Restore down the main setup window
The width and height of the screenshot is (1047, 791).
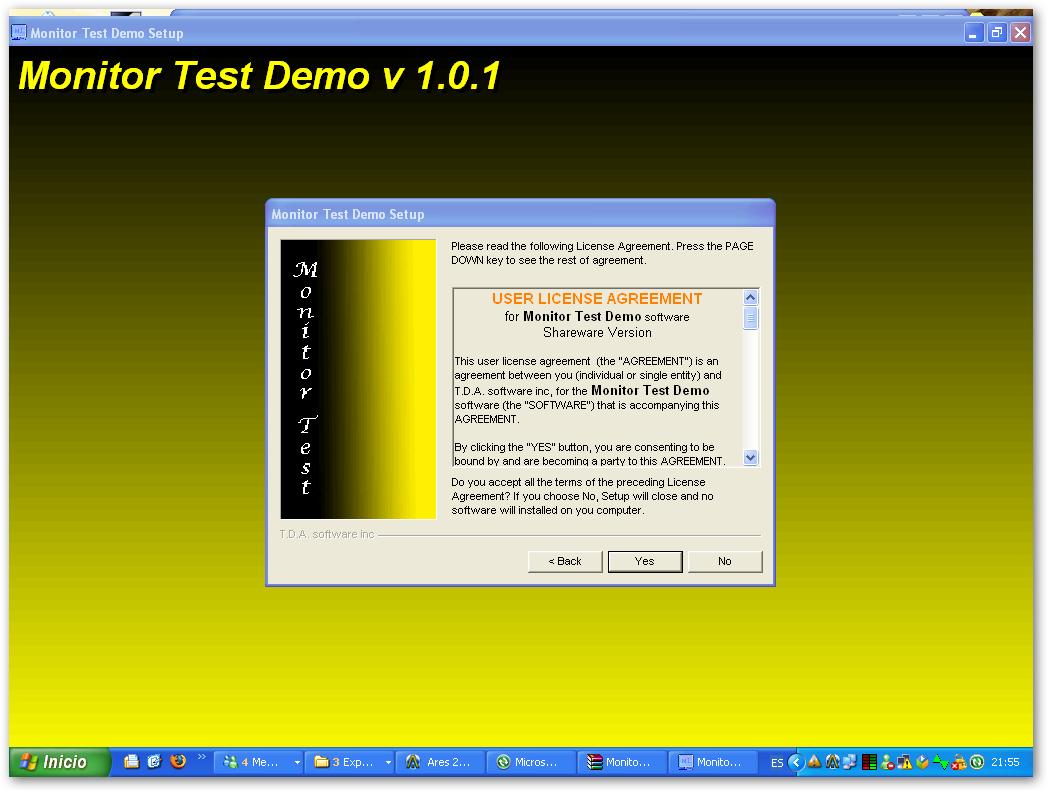997,33
